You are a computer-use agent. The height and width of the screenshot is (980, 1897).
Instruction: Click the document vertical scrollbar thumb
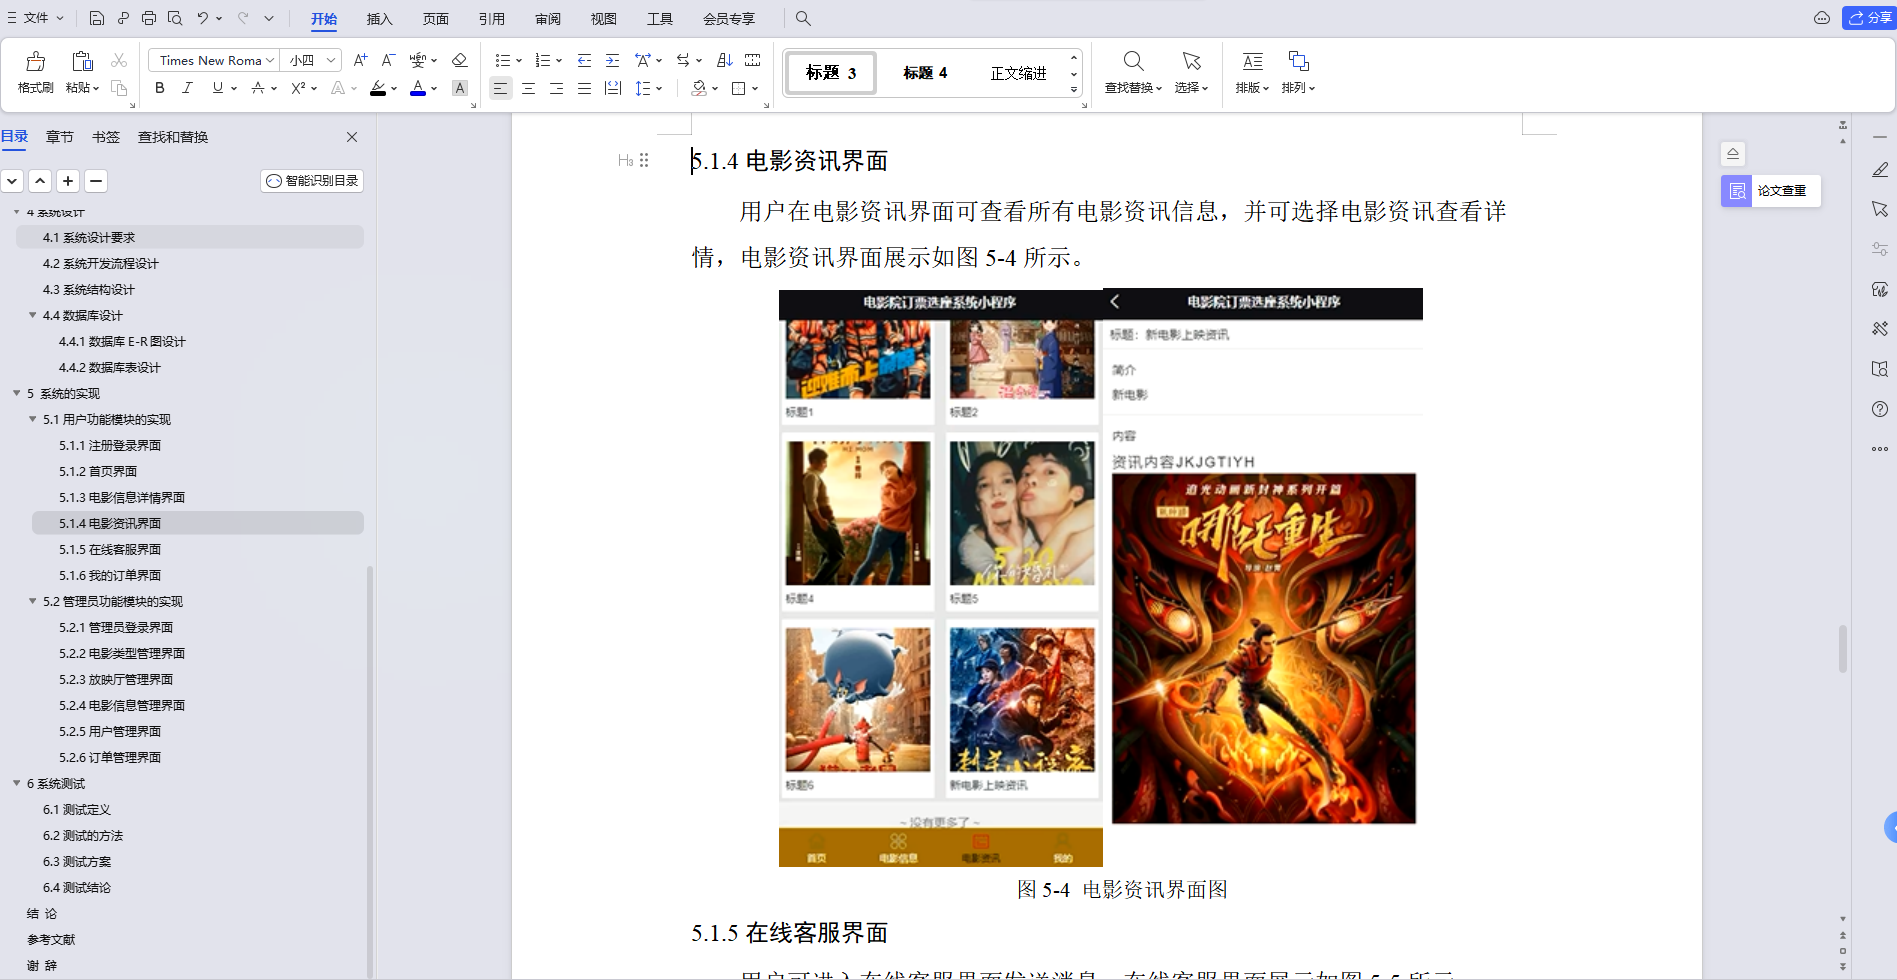[1842, 649]
